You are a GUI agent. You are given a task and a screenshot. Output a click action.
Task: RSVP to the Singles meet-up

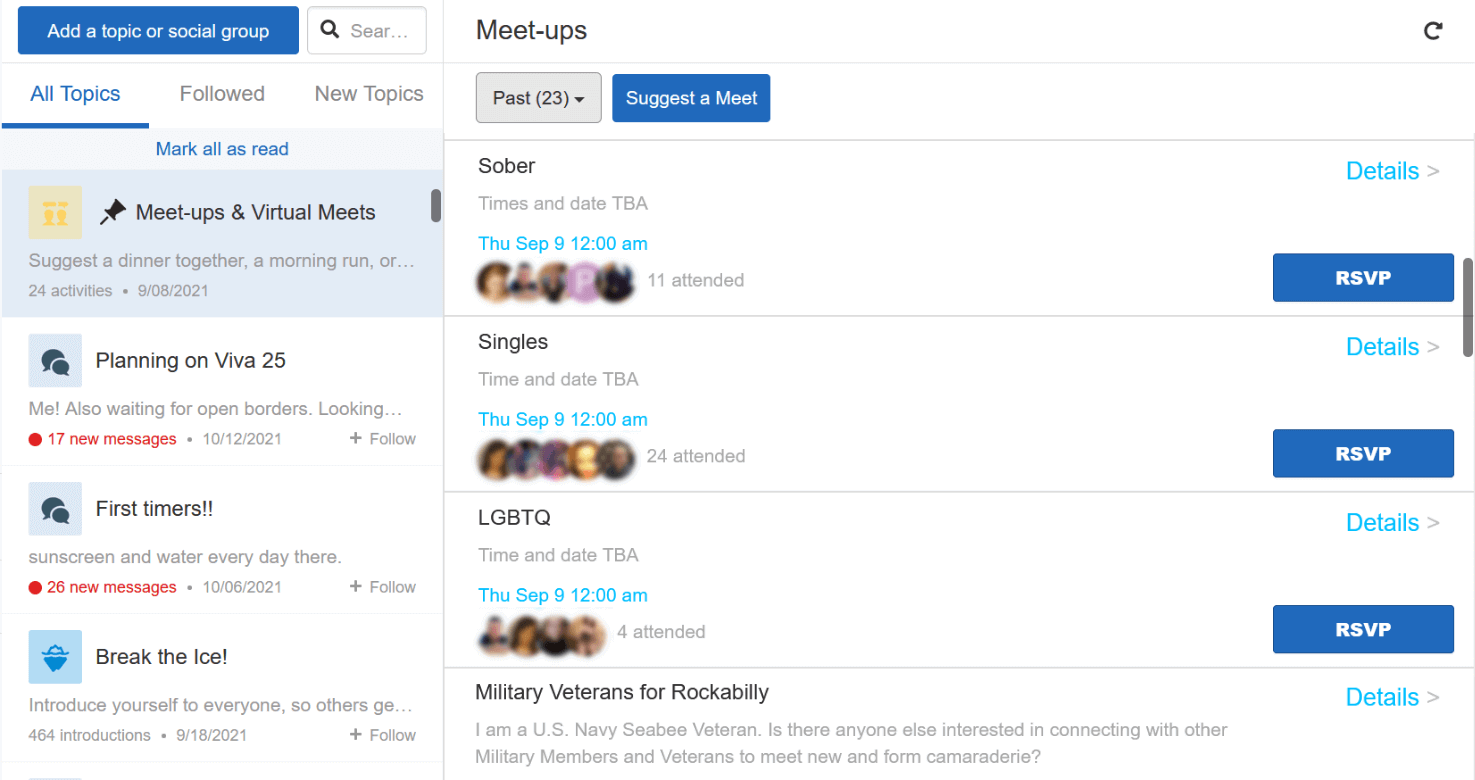[1362, 454]
